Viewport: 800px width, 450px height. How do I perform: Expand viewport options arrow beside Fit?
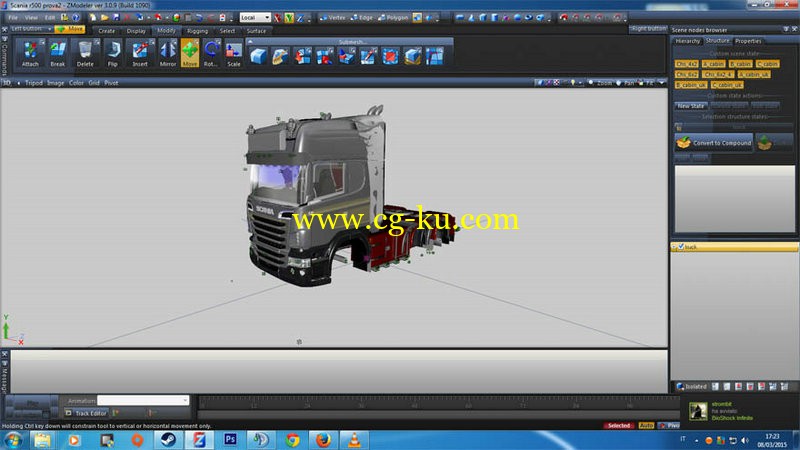tap(662, 82)
